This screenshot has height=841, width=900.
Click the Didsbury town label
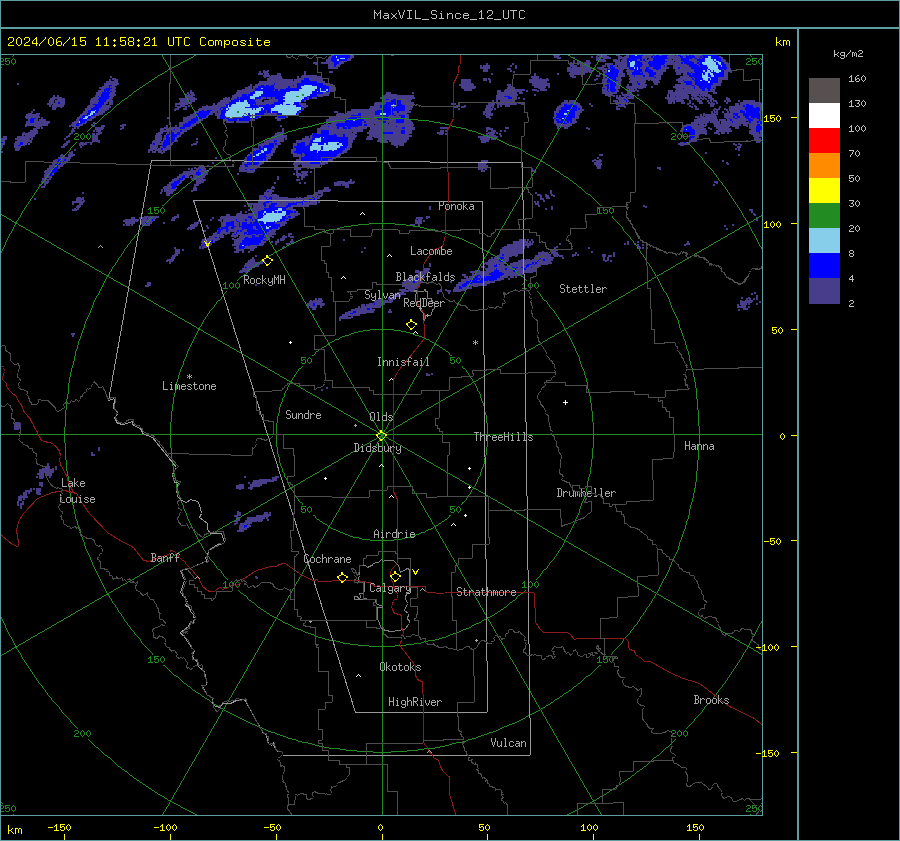tap(378, 448)
